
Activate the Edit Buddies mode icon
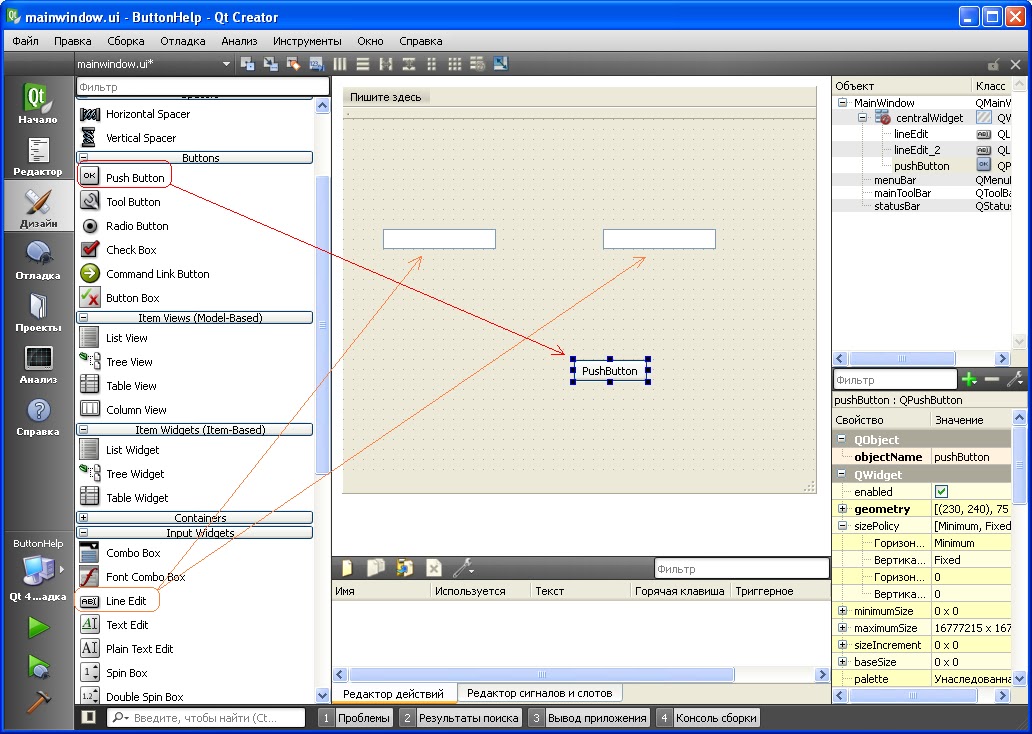pyautogui.click(x=294, y=64)
